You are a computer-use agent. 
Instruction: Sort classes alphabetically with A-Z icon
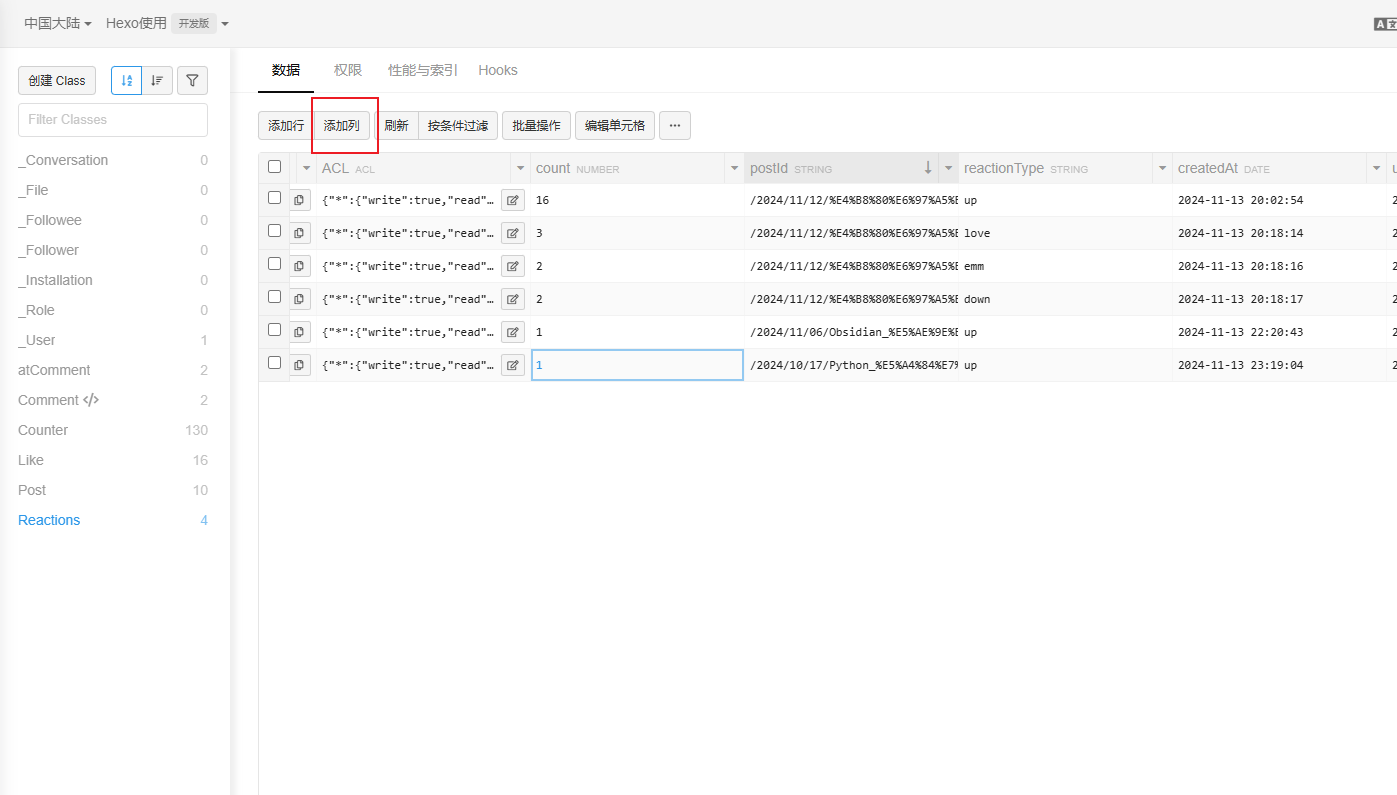[x=126, y=81]
